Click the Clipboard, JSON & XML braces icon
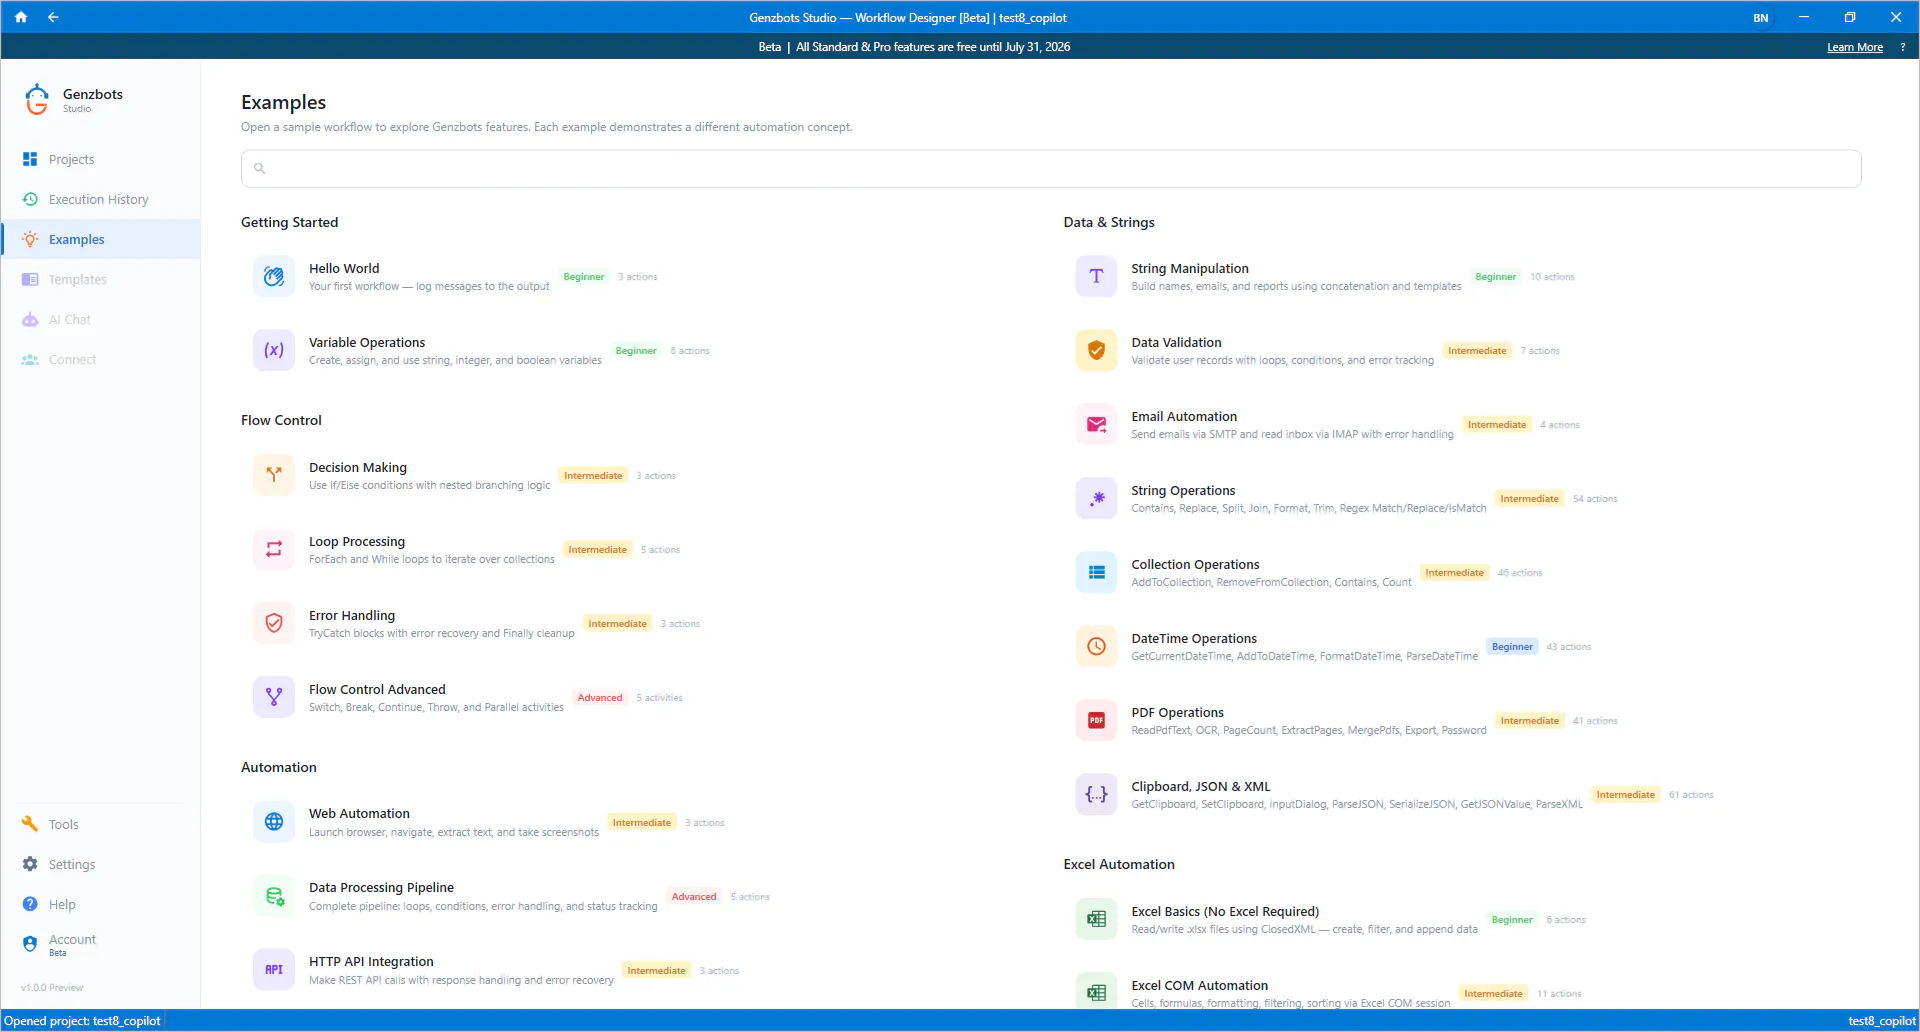Viewport: 1920px width, 1032px height. pyautogui.click(x=1096, y=795)
